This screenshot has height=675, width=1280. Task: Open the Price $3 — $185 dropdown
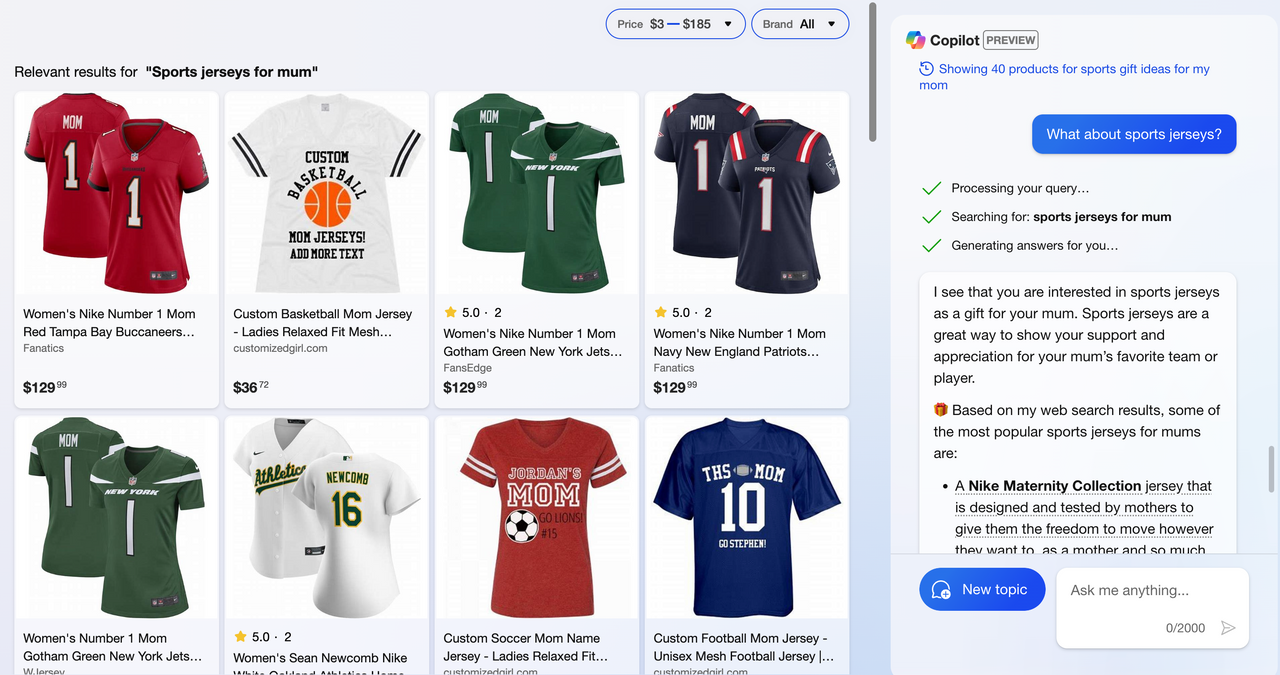click(675, 24)
